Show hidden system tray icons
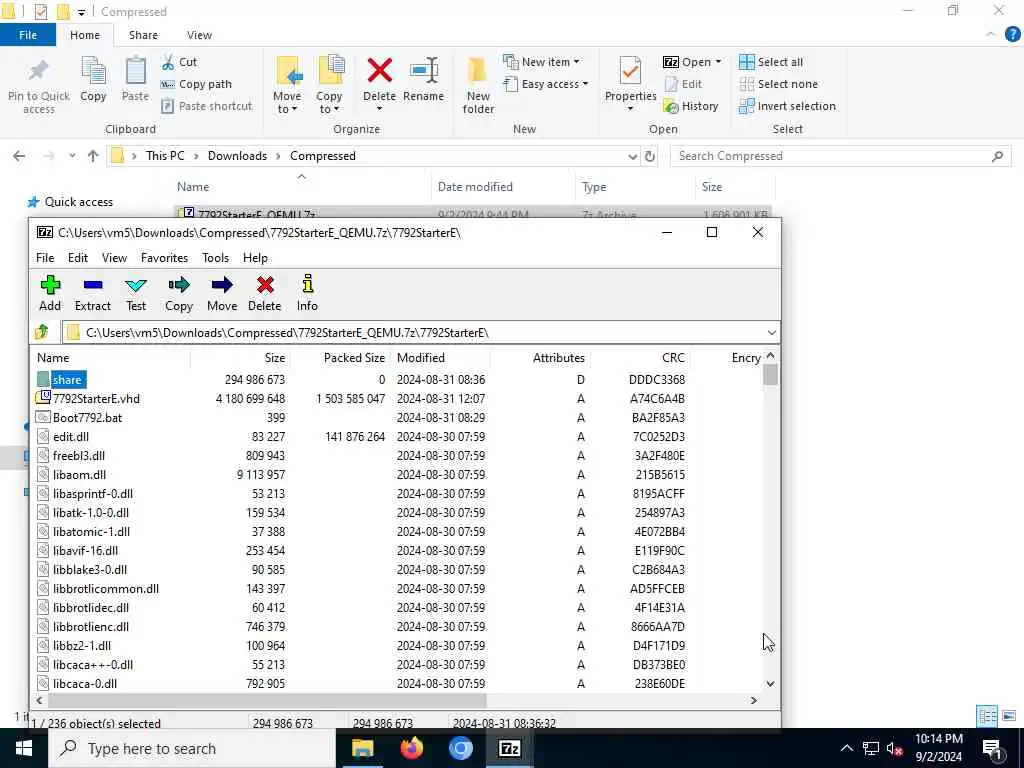This screenshot has height=768, width=1024. (x=846, y=748)
